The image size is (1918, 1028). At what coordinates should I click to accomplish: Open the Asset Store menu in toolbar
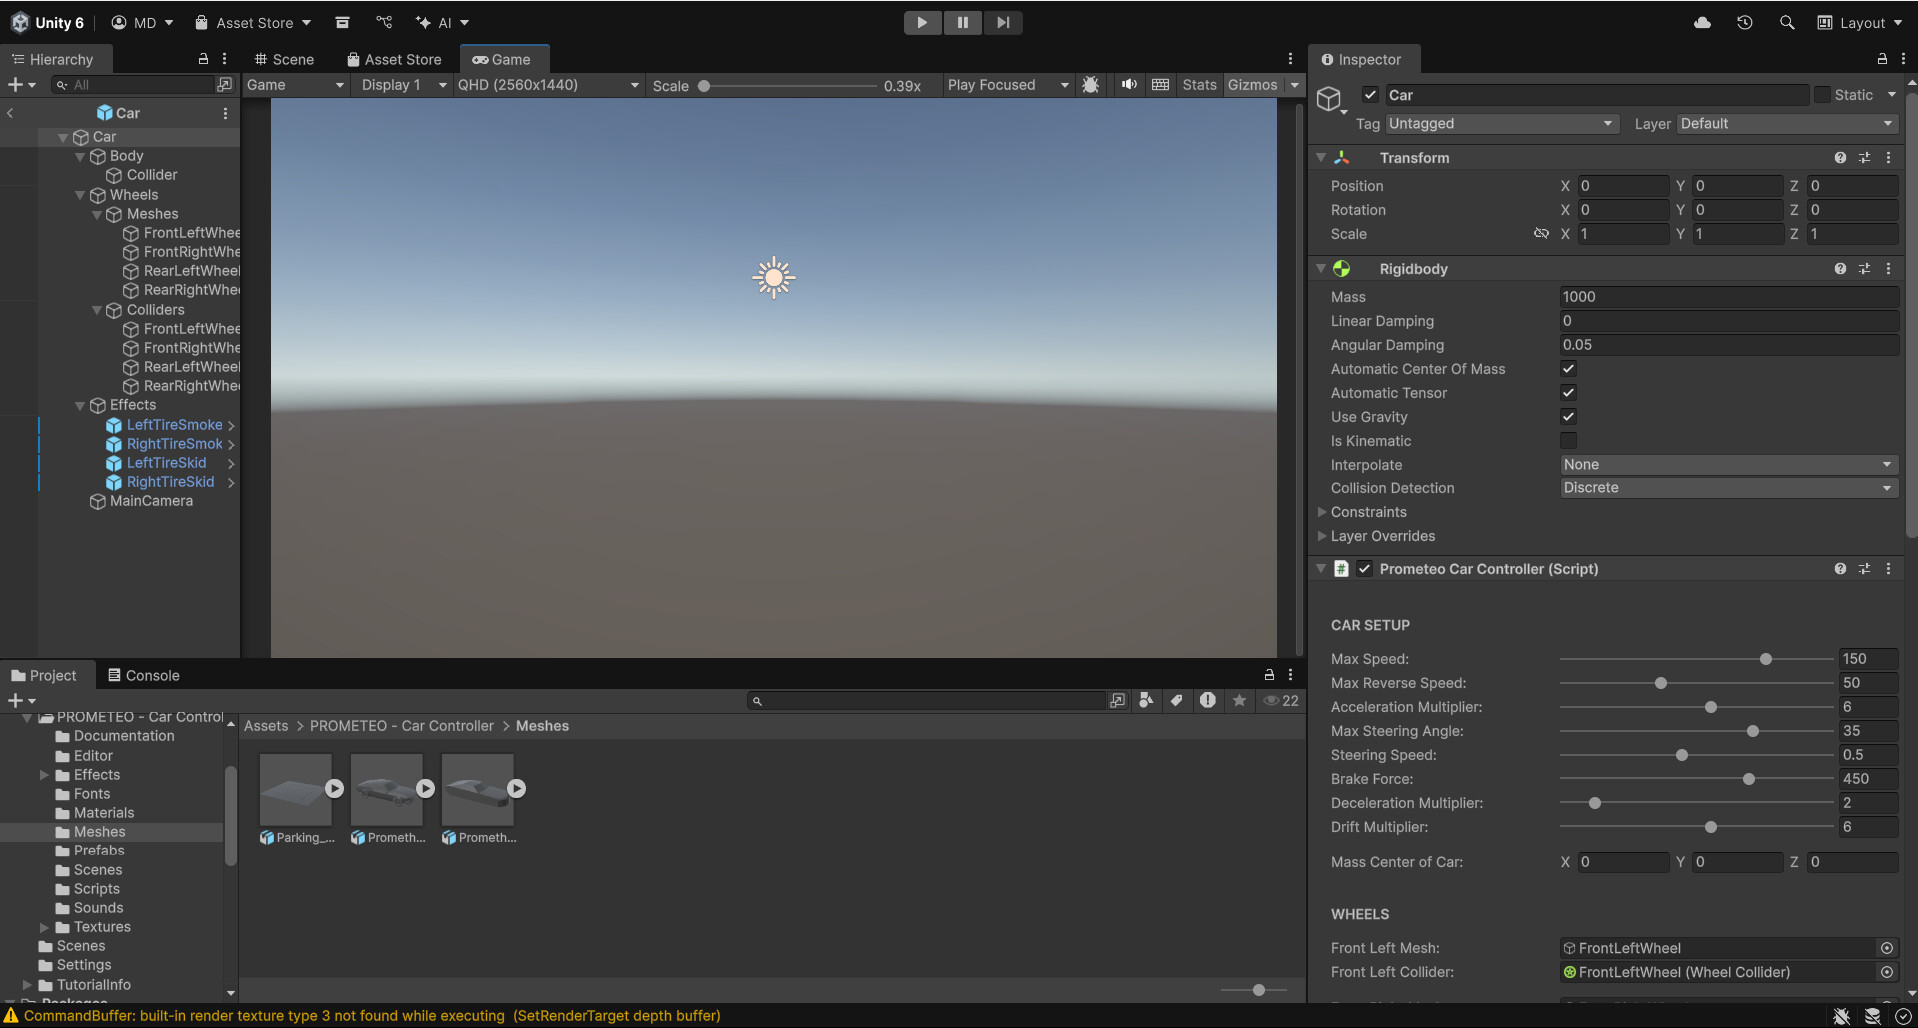252,22
